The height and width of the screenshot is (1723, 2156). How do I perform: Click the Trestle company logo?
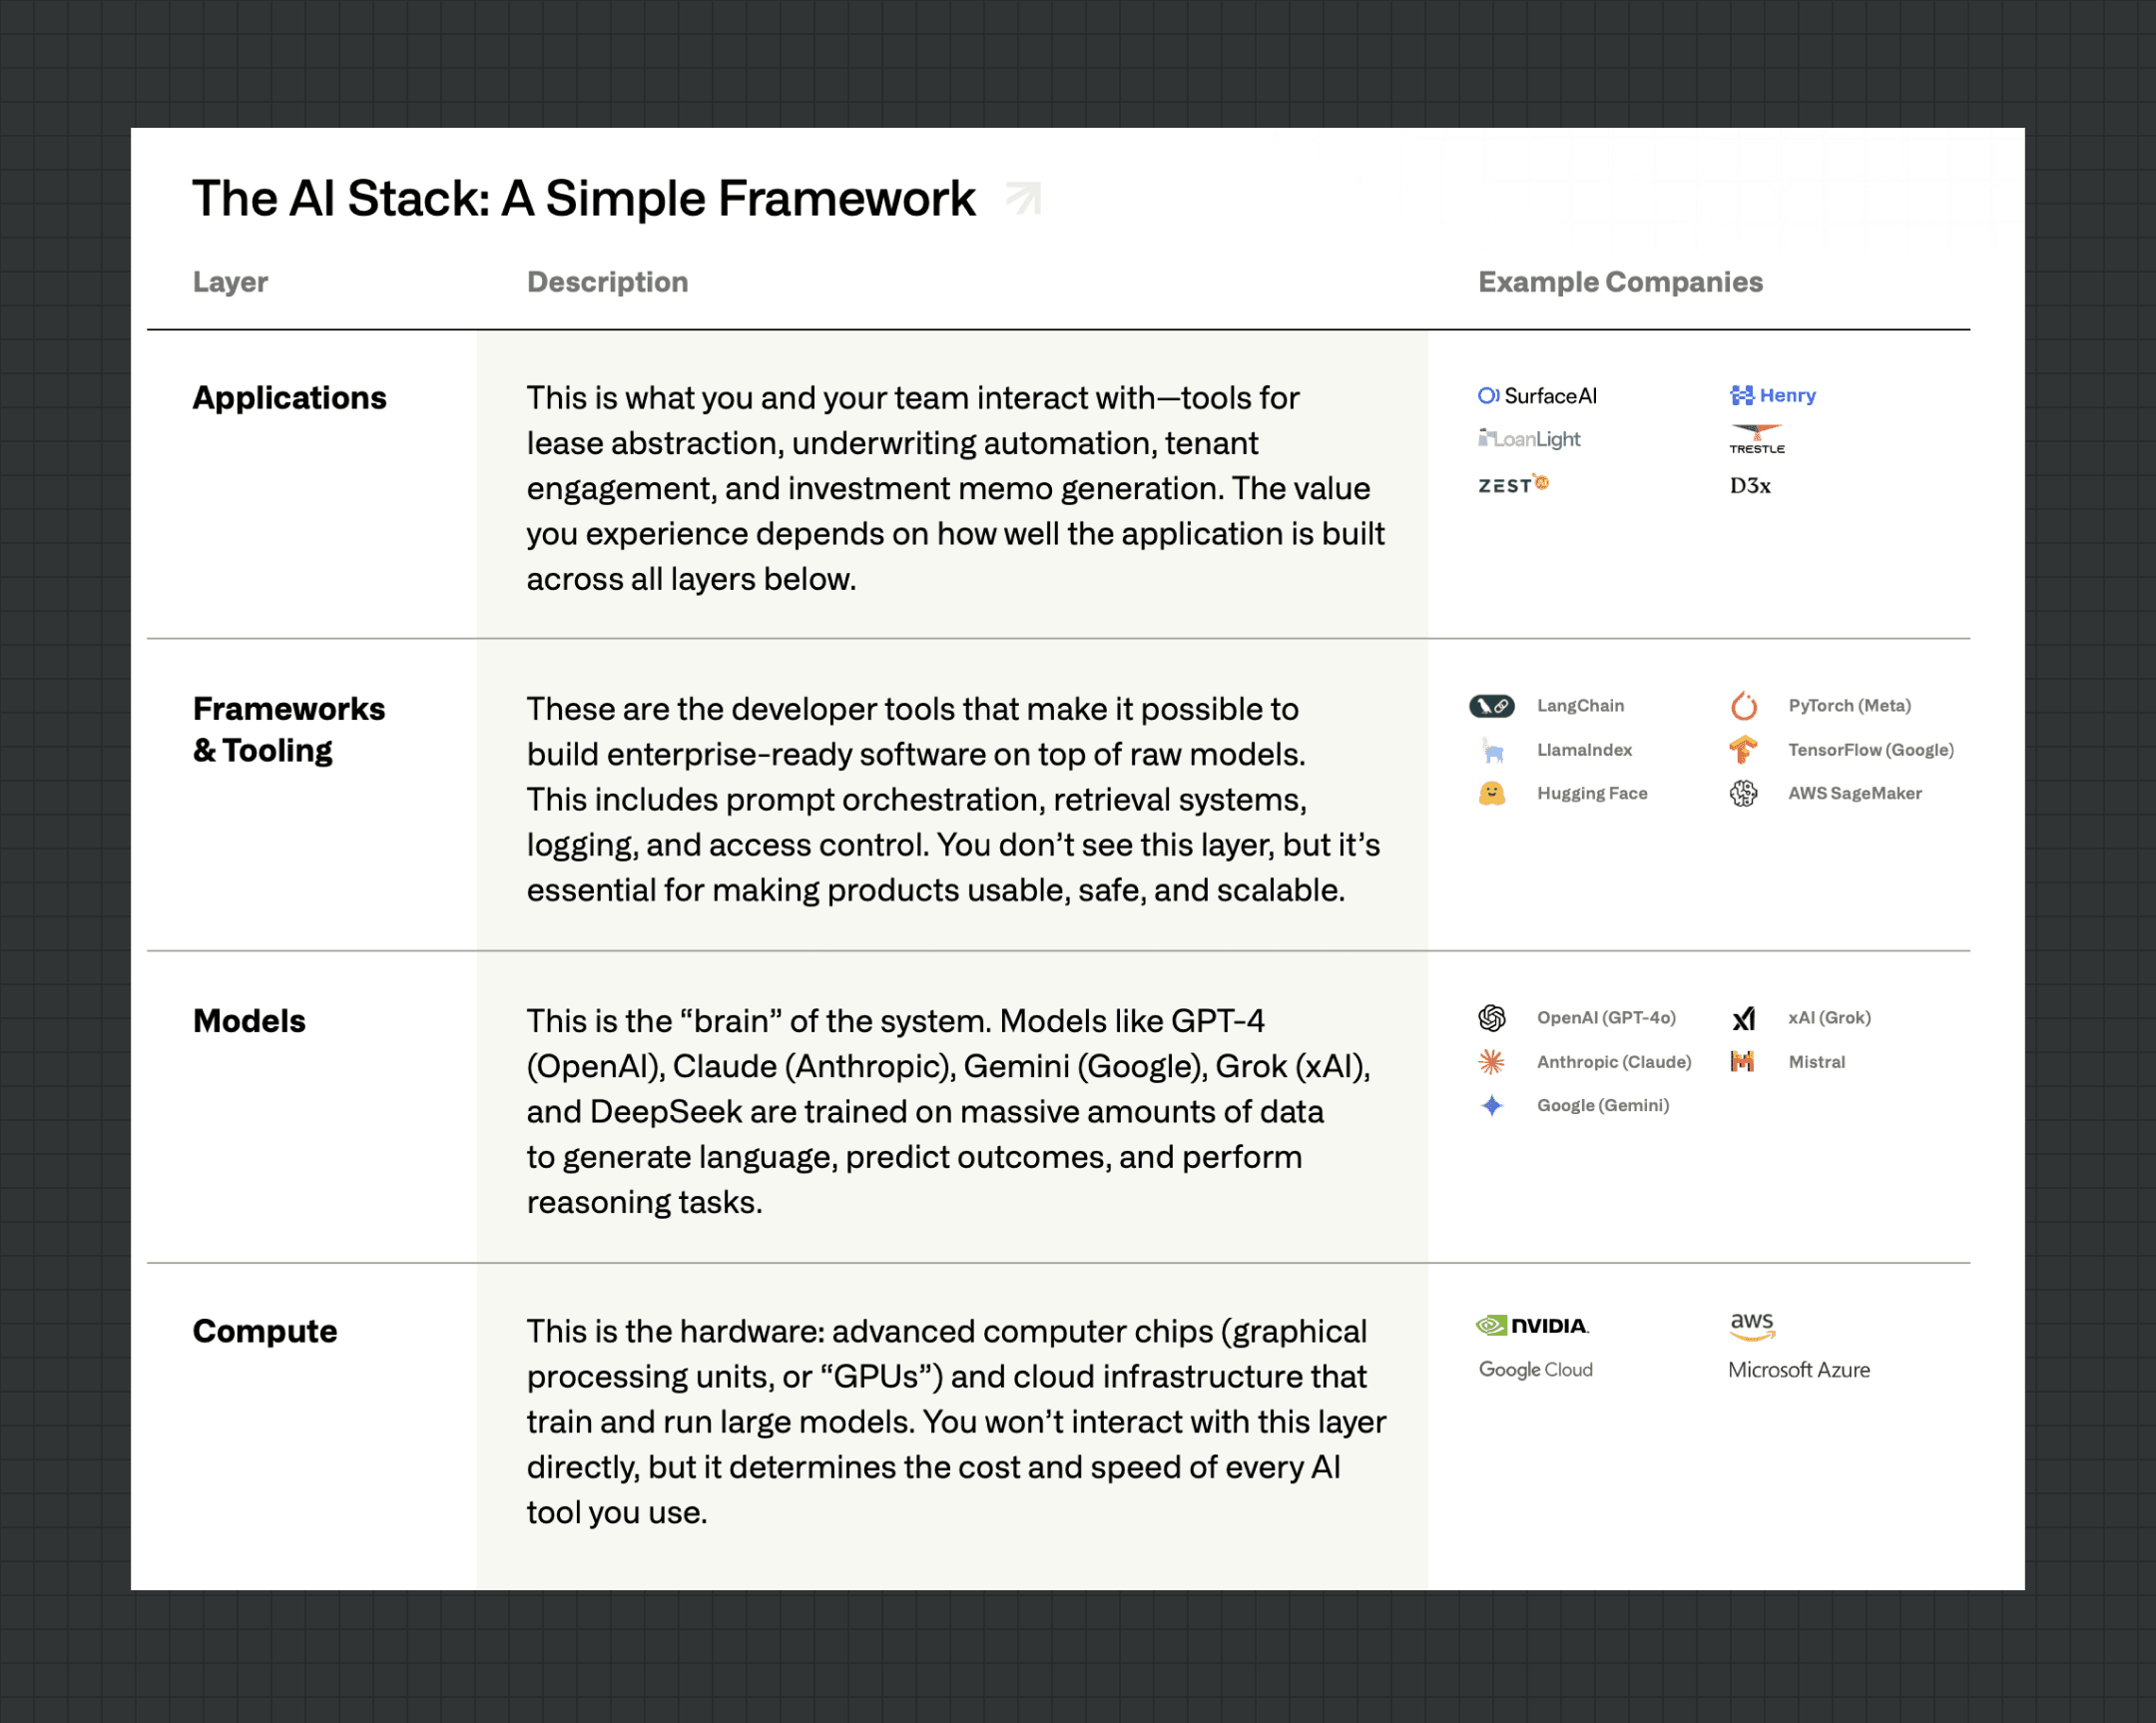coord(1757,439)
